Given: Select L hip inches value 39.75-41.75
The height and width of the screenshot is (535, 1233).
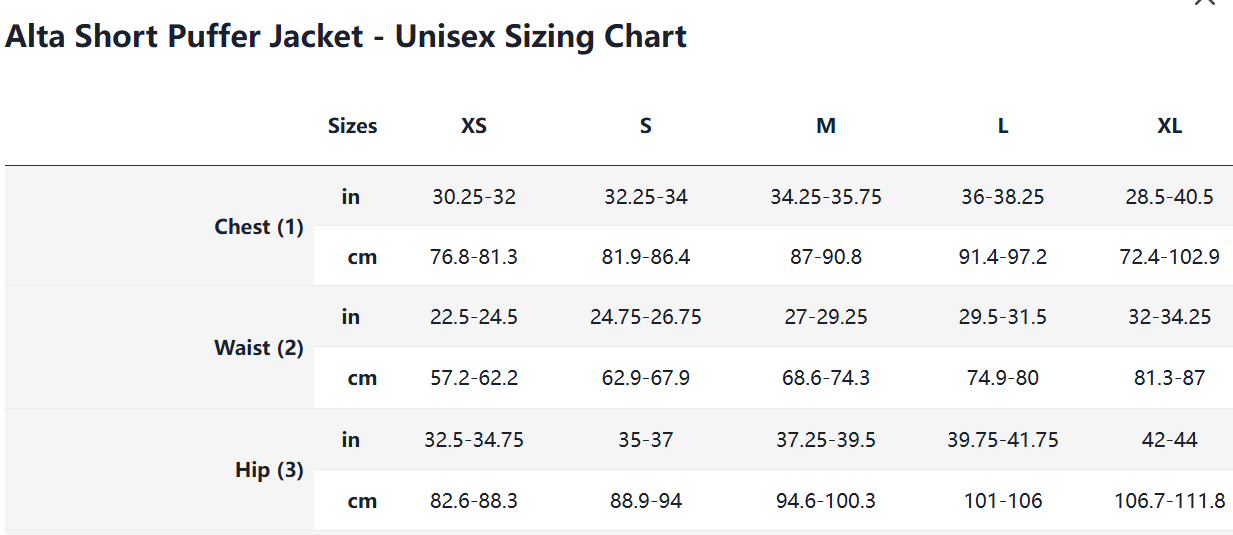Looking at the screenshot, I should (x=1003, y=440).
